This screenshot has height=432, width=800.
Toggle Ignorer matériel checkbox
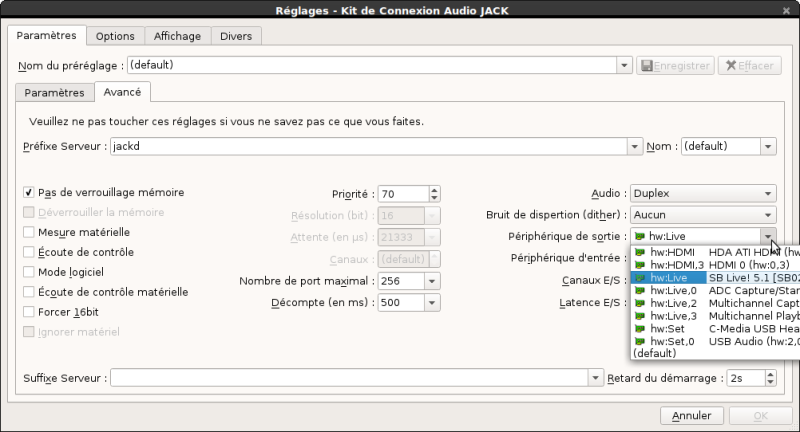coord(29,332)
